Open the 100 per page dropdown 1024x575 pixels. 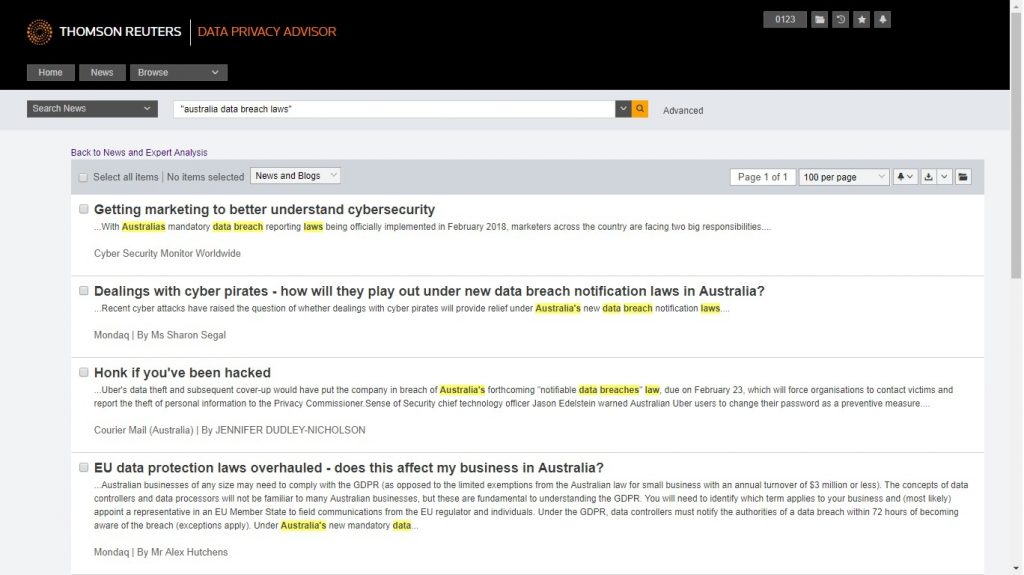click(844, 177)
